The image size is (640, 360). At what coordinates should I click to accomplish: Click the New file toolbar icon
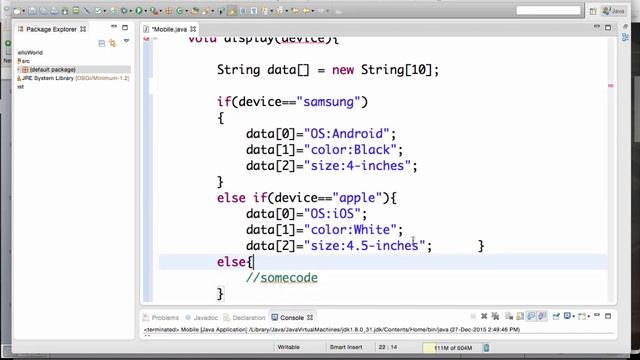pyautogui.click(x=17, y=11)
